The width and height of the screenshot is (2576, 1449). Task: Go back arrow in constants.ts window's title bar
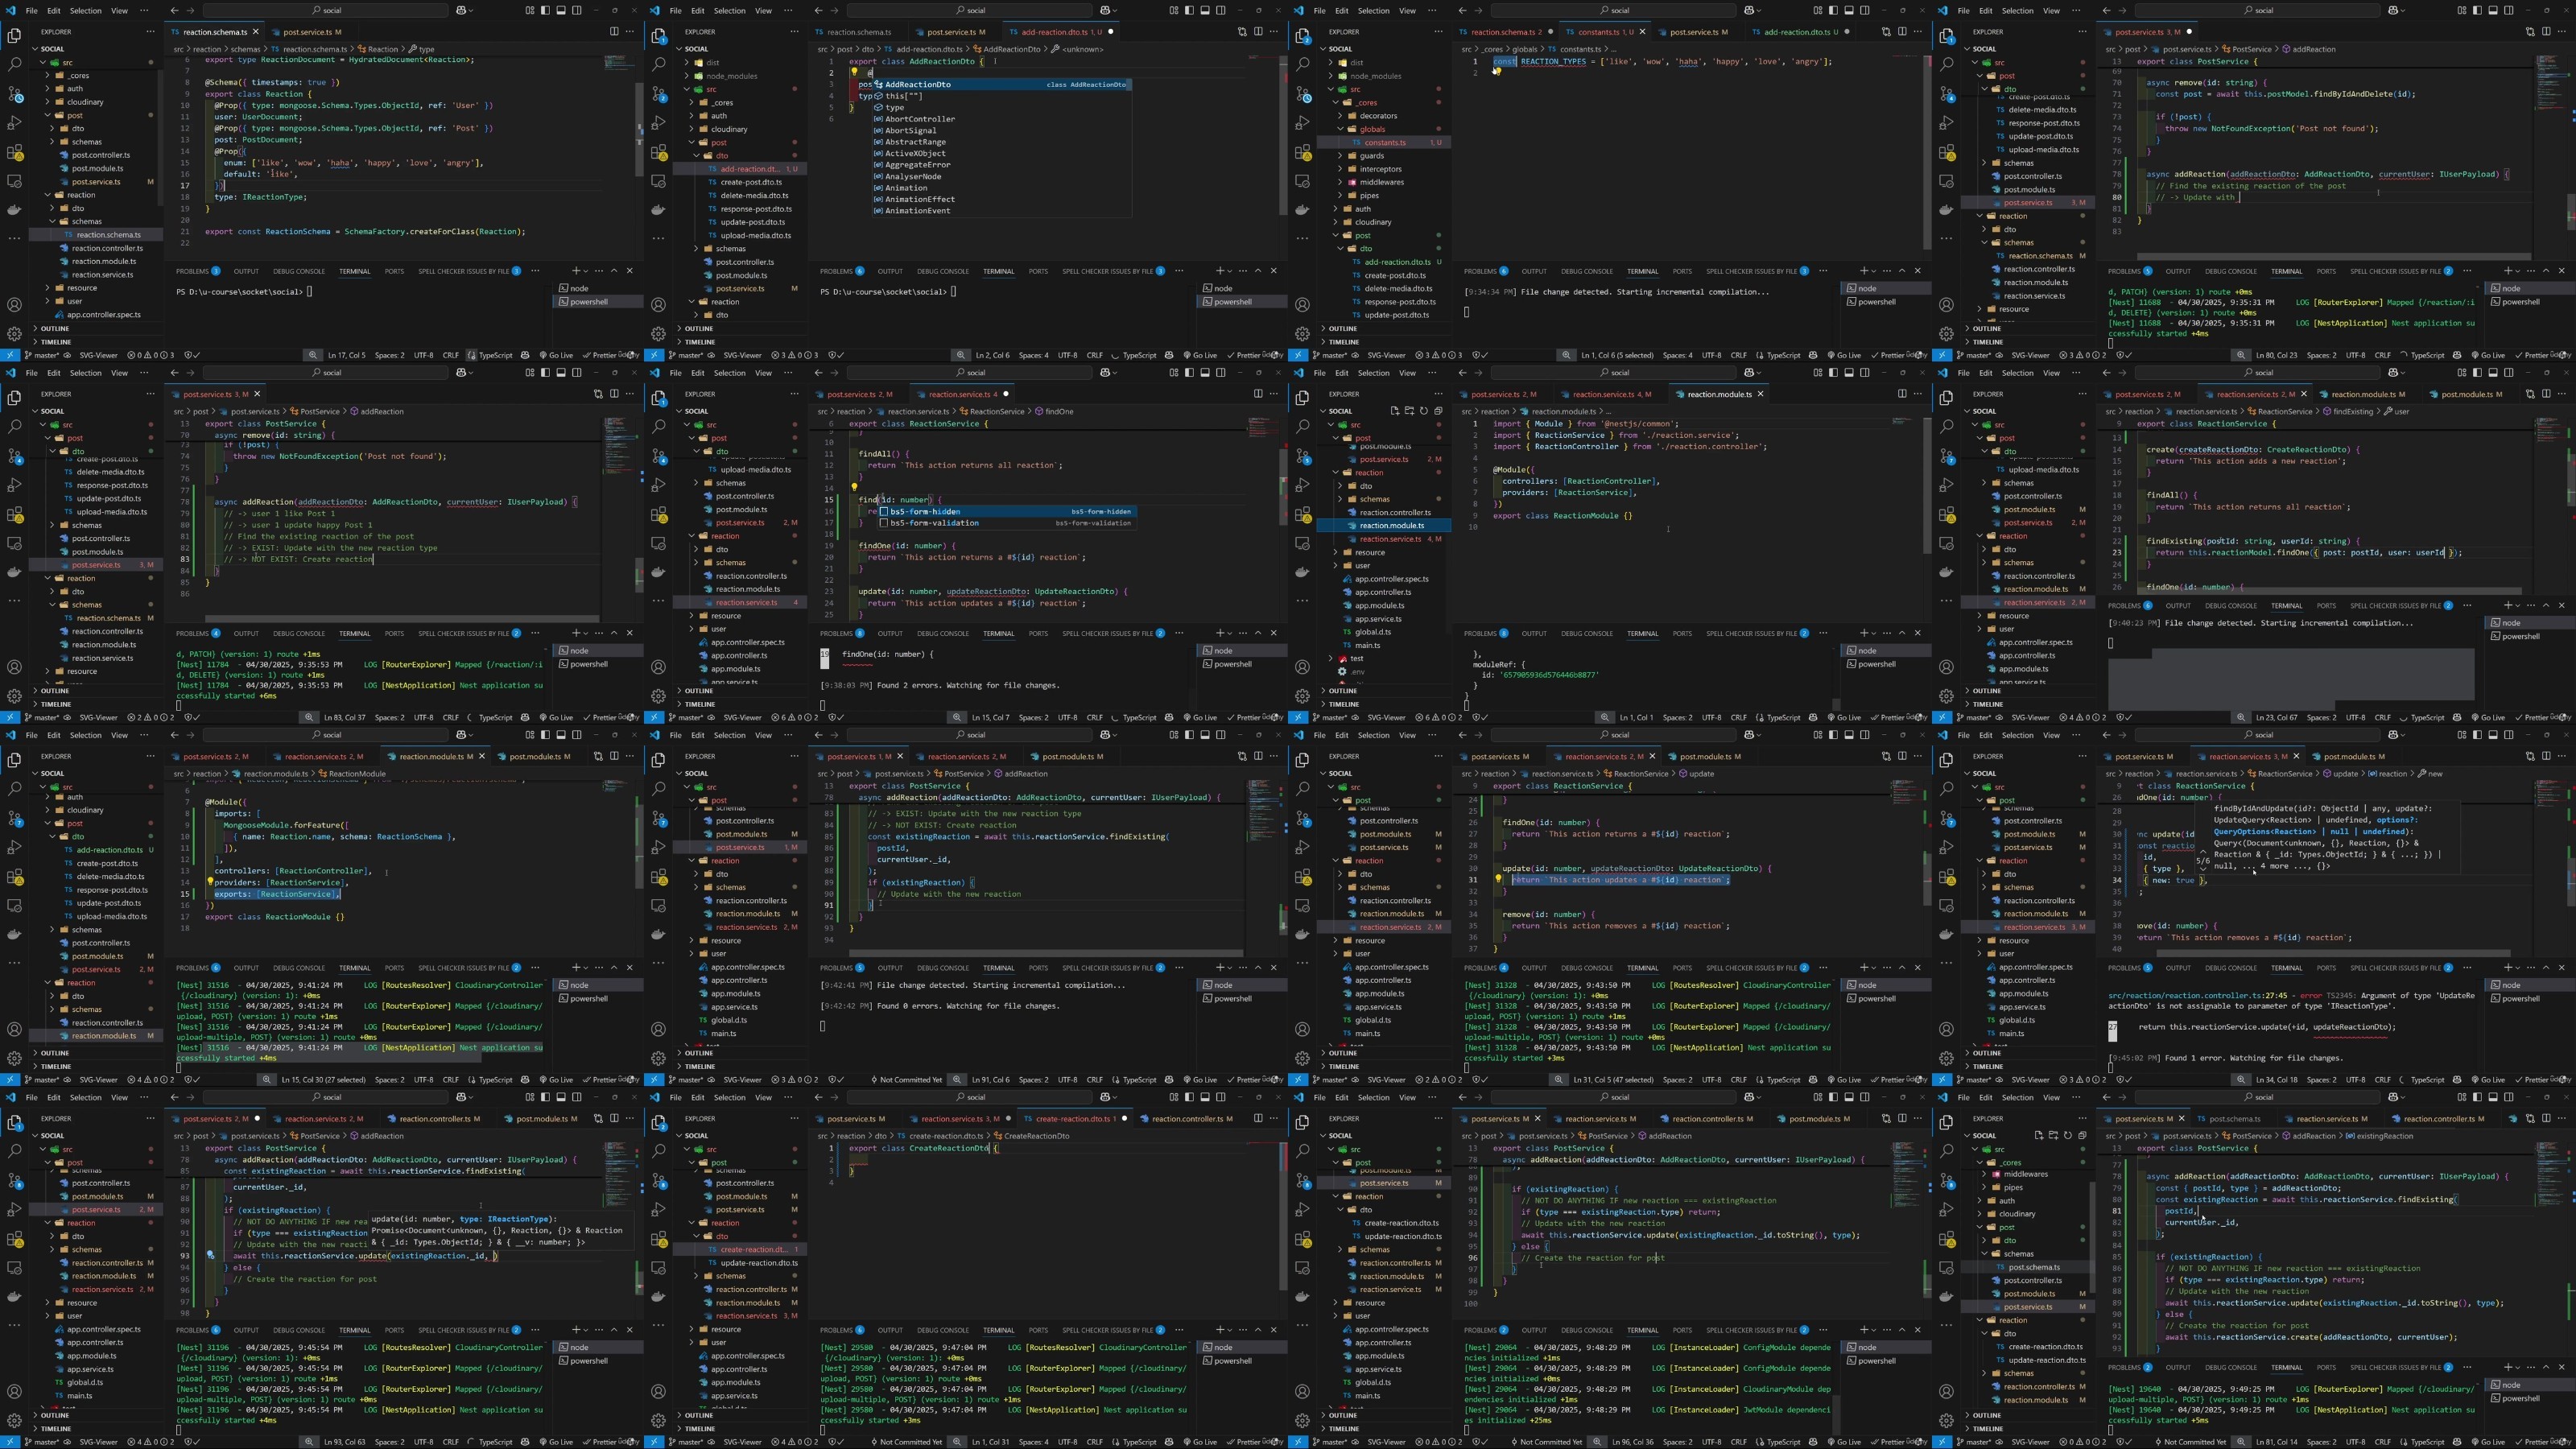click(x=1463, y=10)
